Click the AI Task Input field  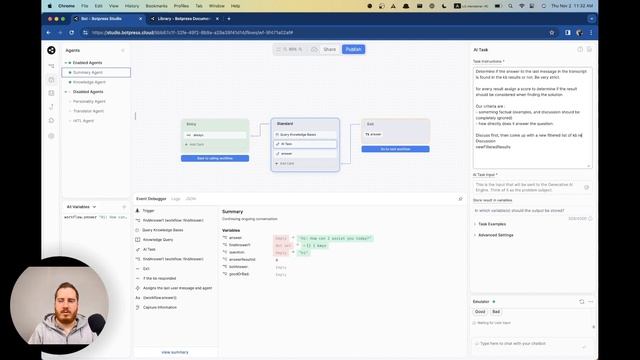pos(532,187)
